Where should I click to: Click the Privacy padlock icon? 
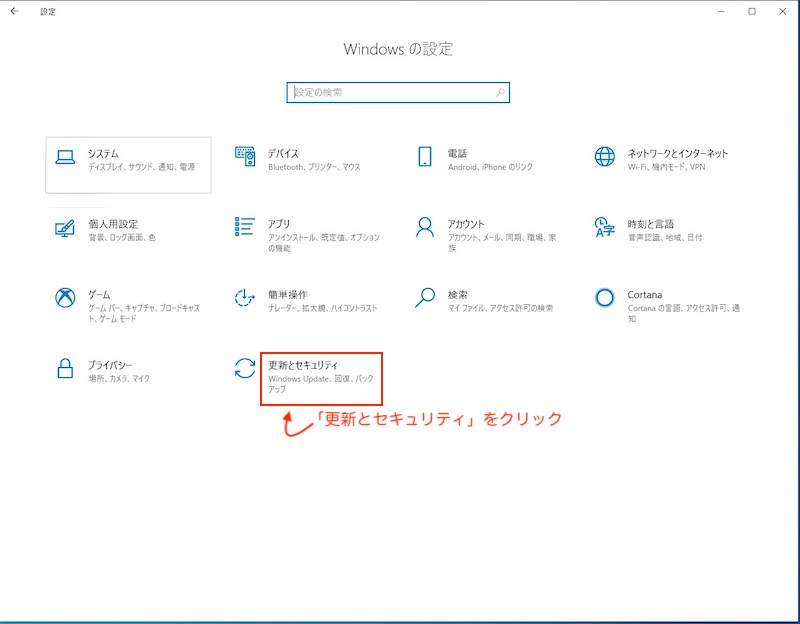point(65,368)
